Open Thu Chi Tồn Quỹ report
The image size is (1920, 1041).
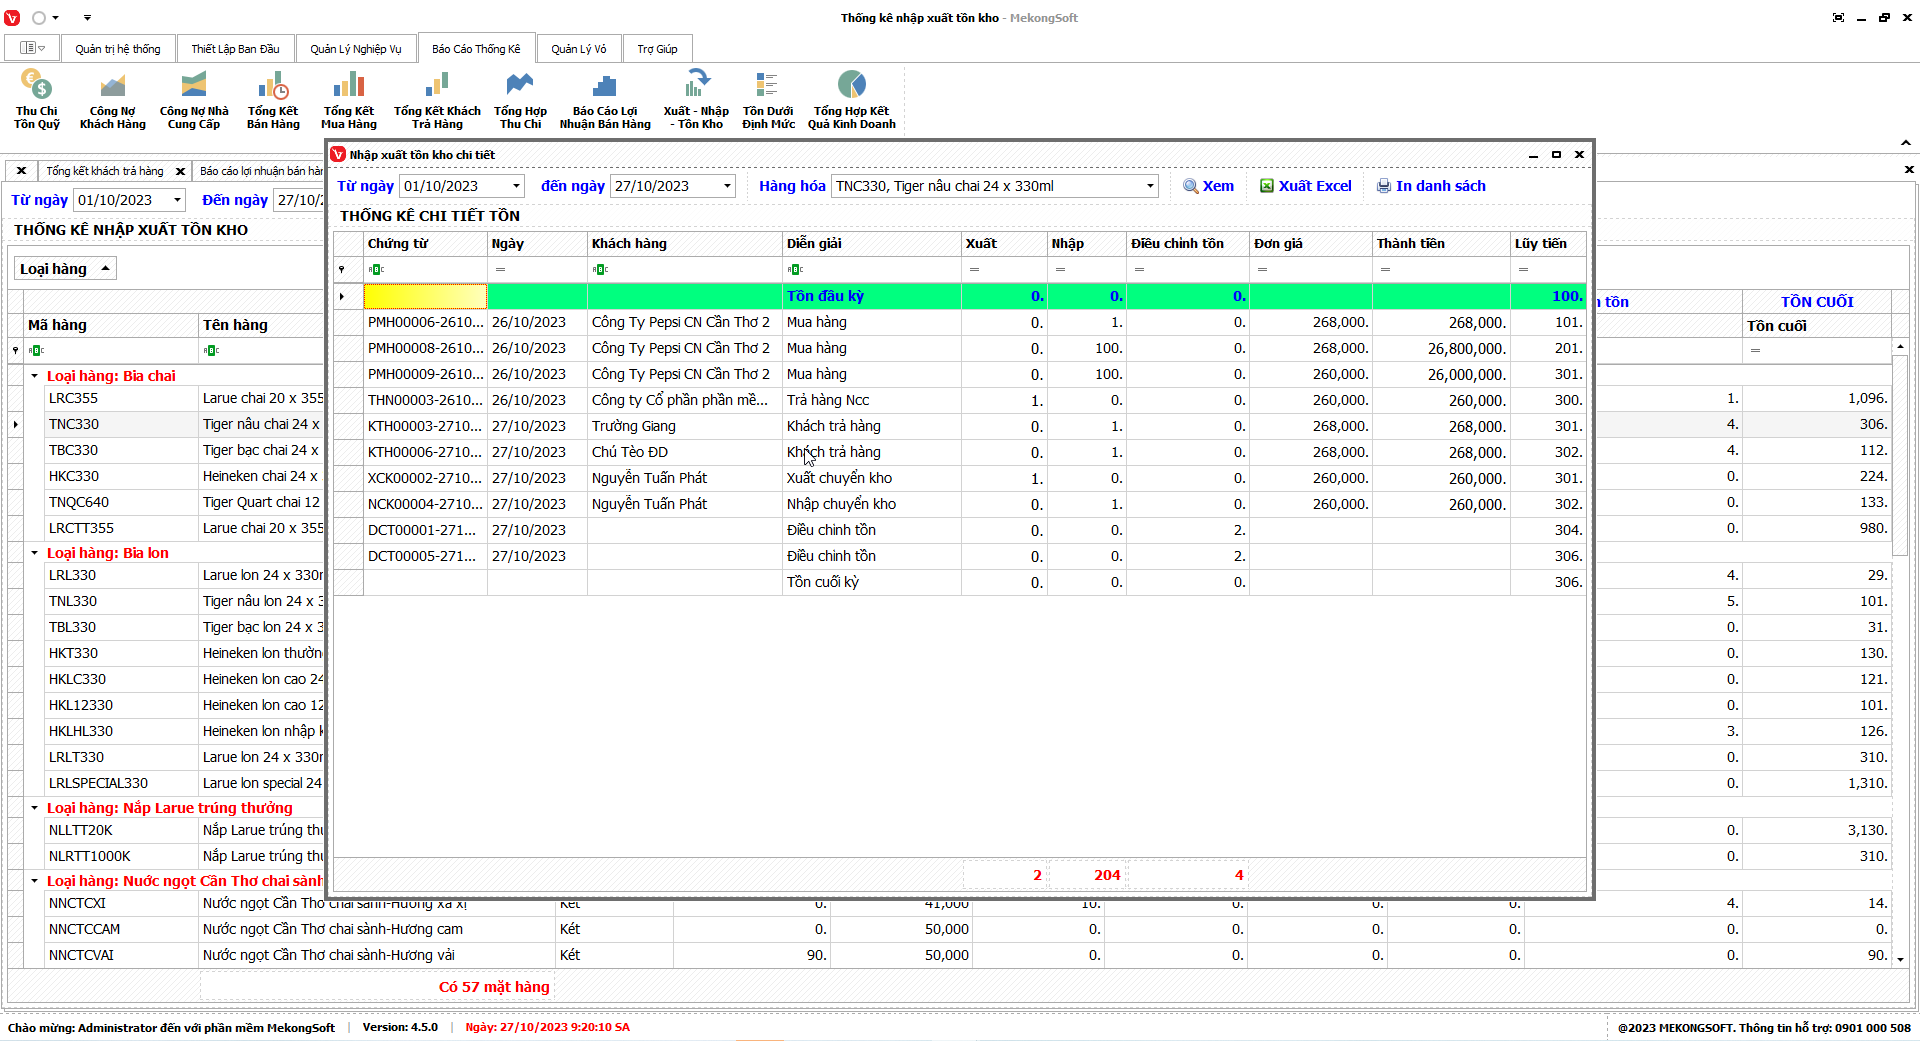[37, 99]
